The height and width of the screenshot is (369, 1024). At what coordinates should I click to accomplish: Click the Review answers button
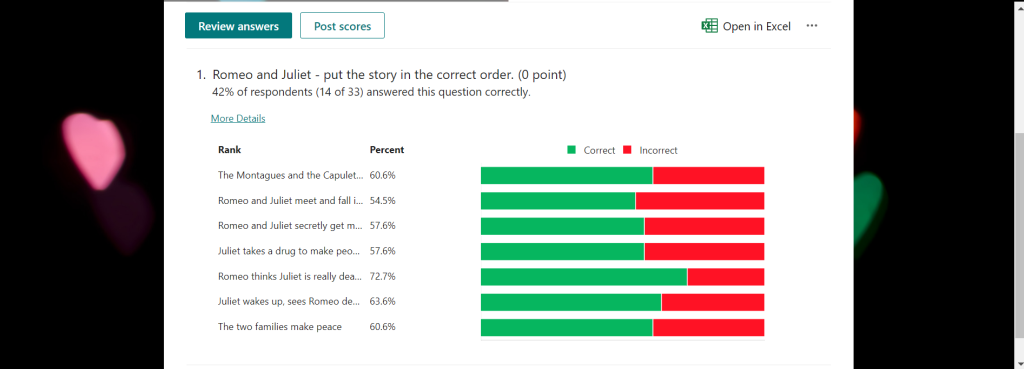(x=238, y=26)
